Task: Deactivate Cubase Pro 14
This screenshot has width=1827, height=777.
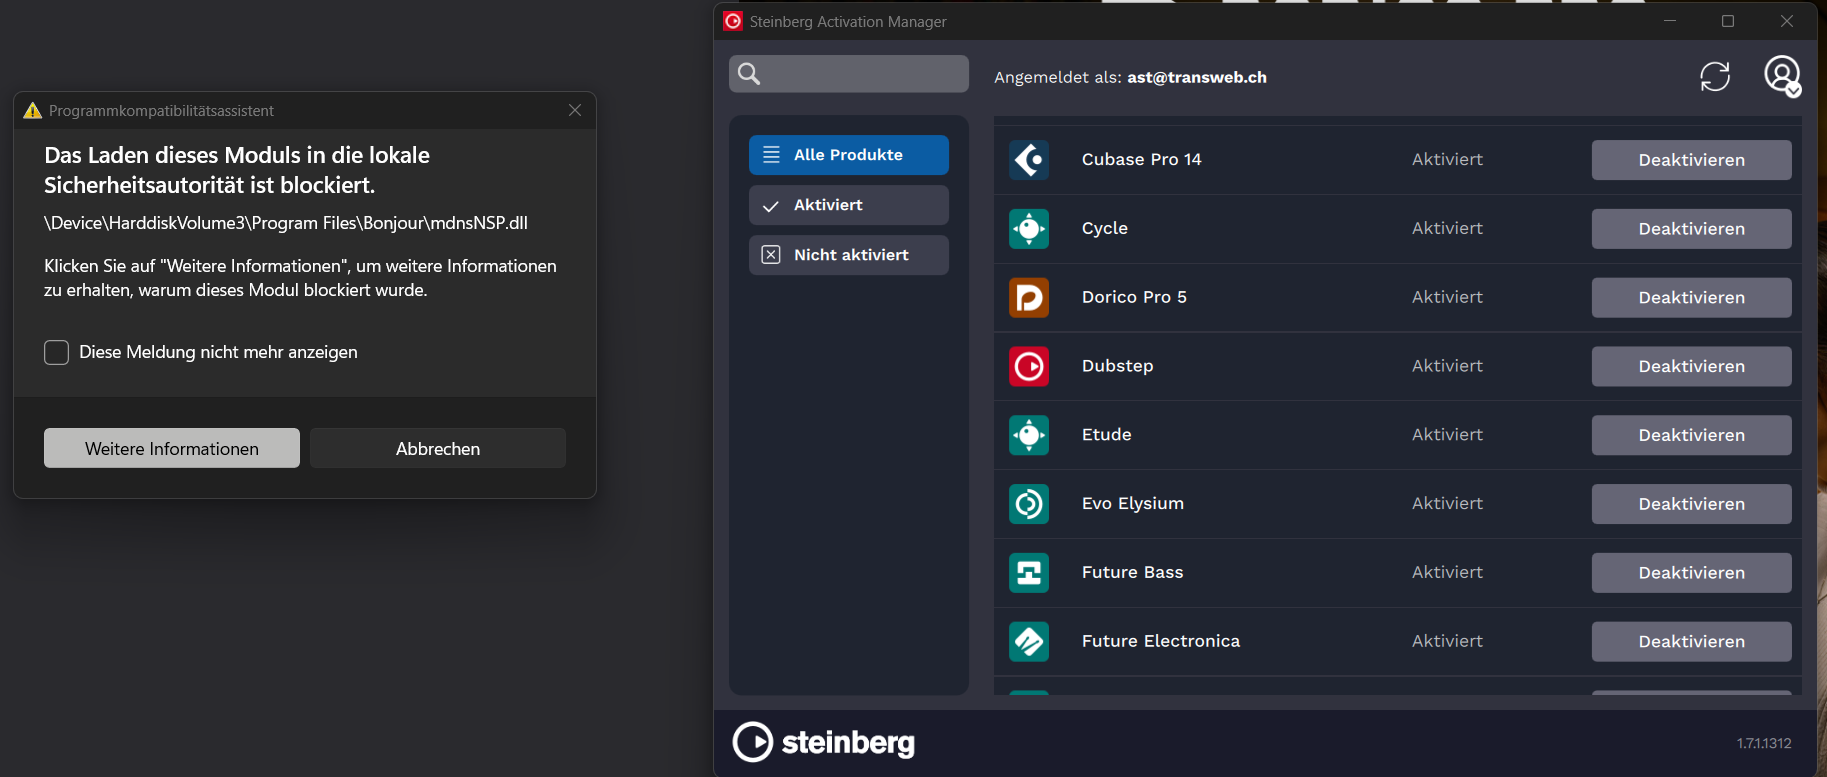Action: 1692,160
